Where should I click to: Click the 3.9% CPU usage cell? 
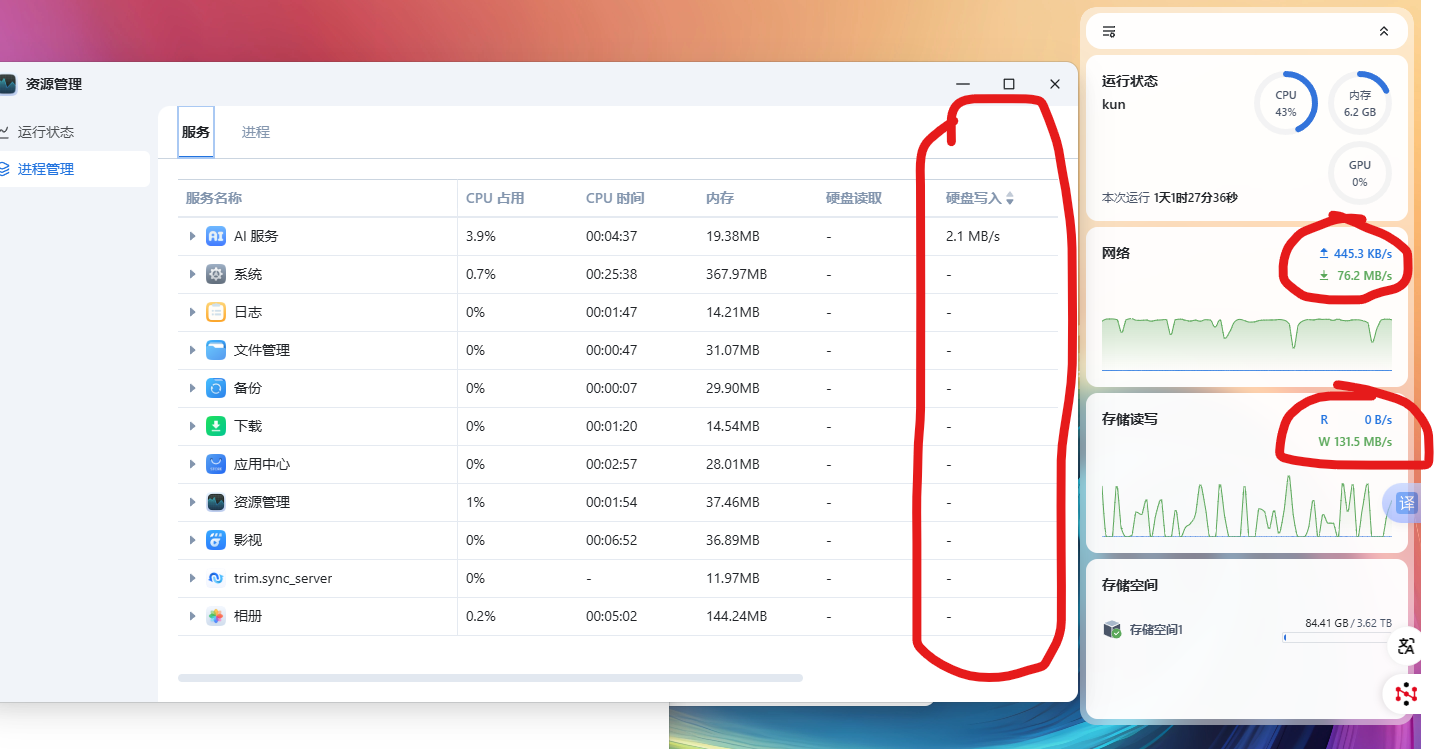coord(481,236)
